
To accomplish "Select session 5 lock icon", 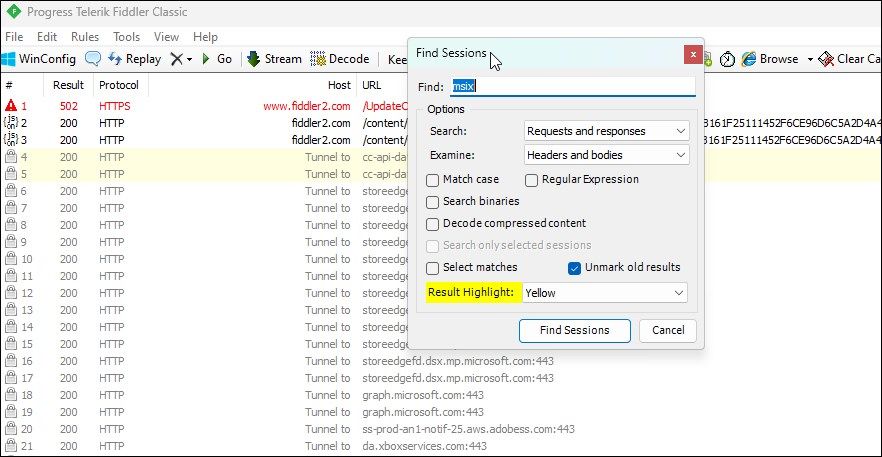I will (x=11, y=174).
